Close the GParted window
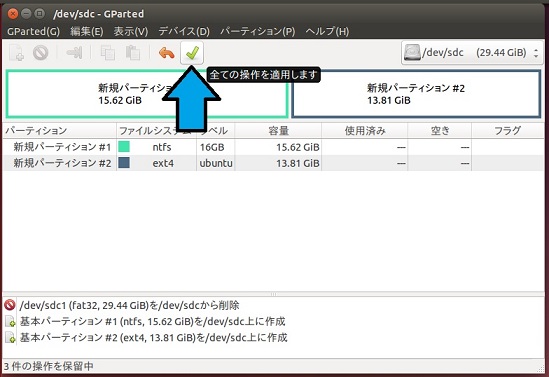 13,14
